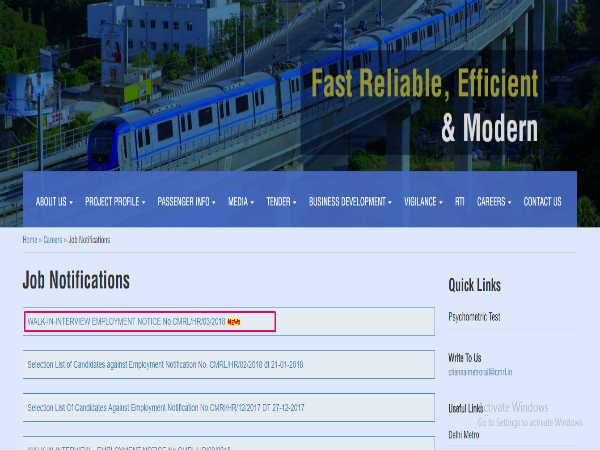Click the Home breadcrumb link
The image size is (600, 450).
point(29,240)
